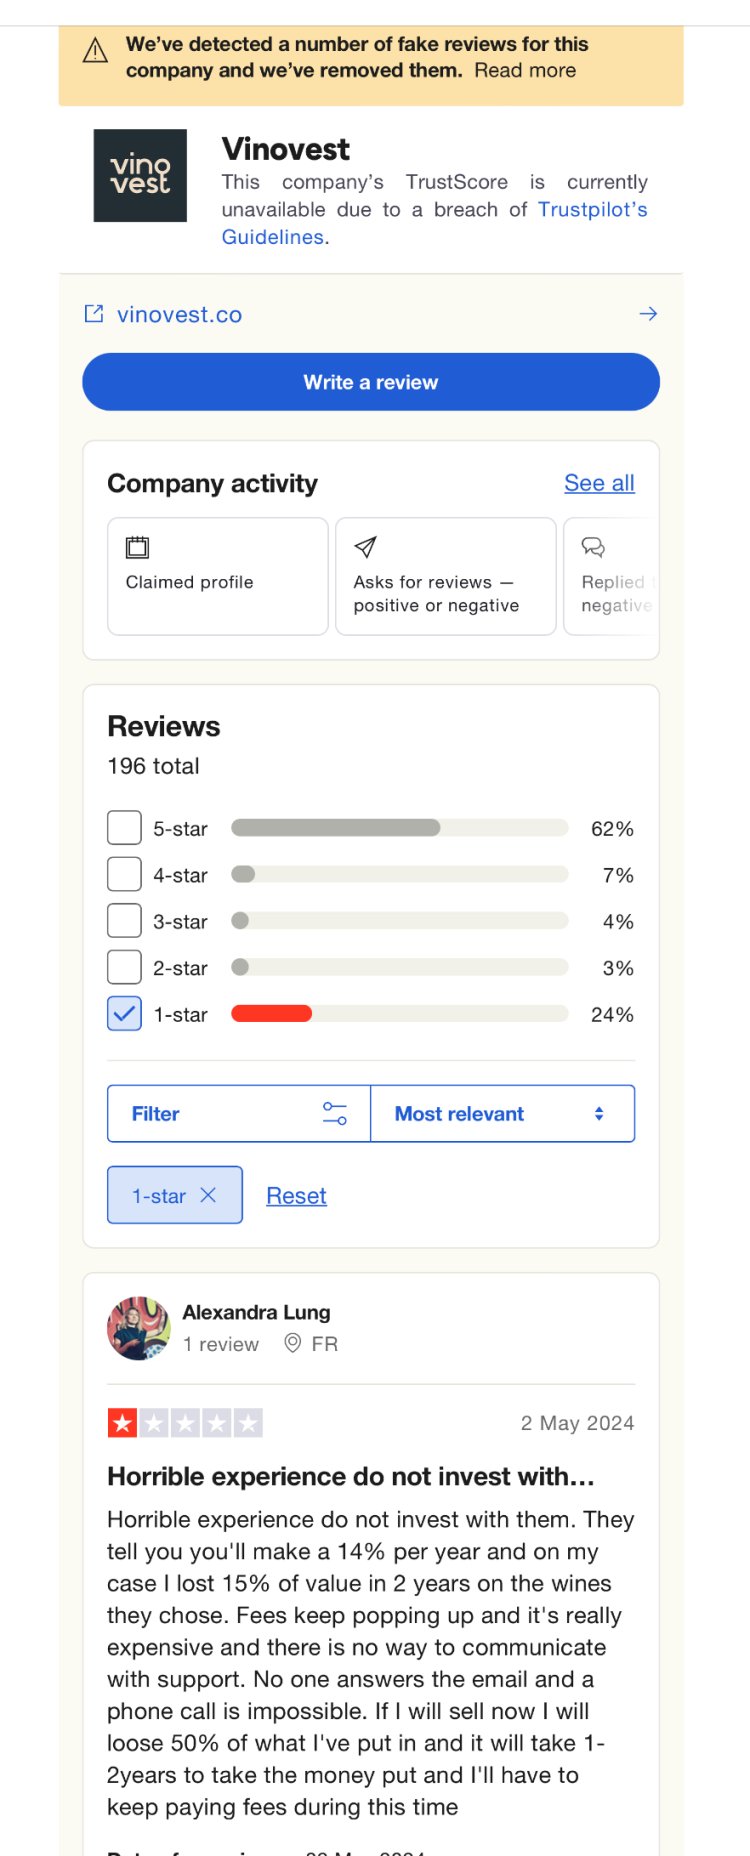Check the 4-star filter checkbox

pos(124,874)
